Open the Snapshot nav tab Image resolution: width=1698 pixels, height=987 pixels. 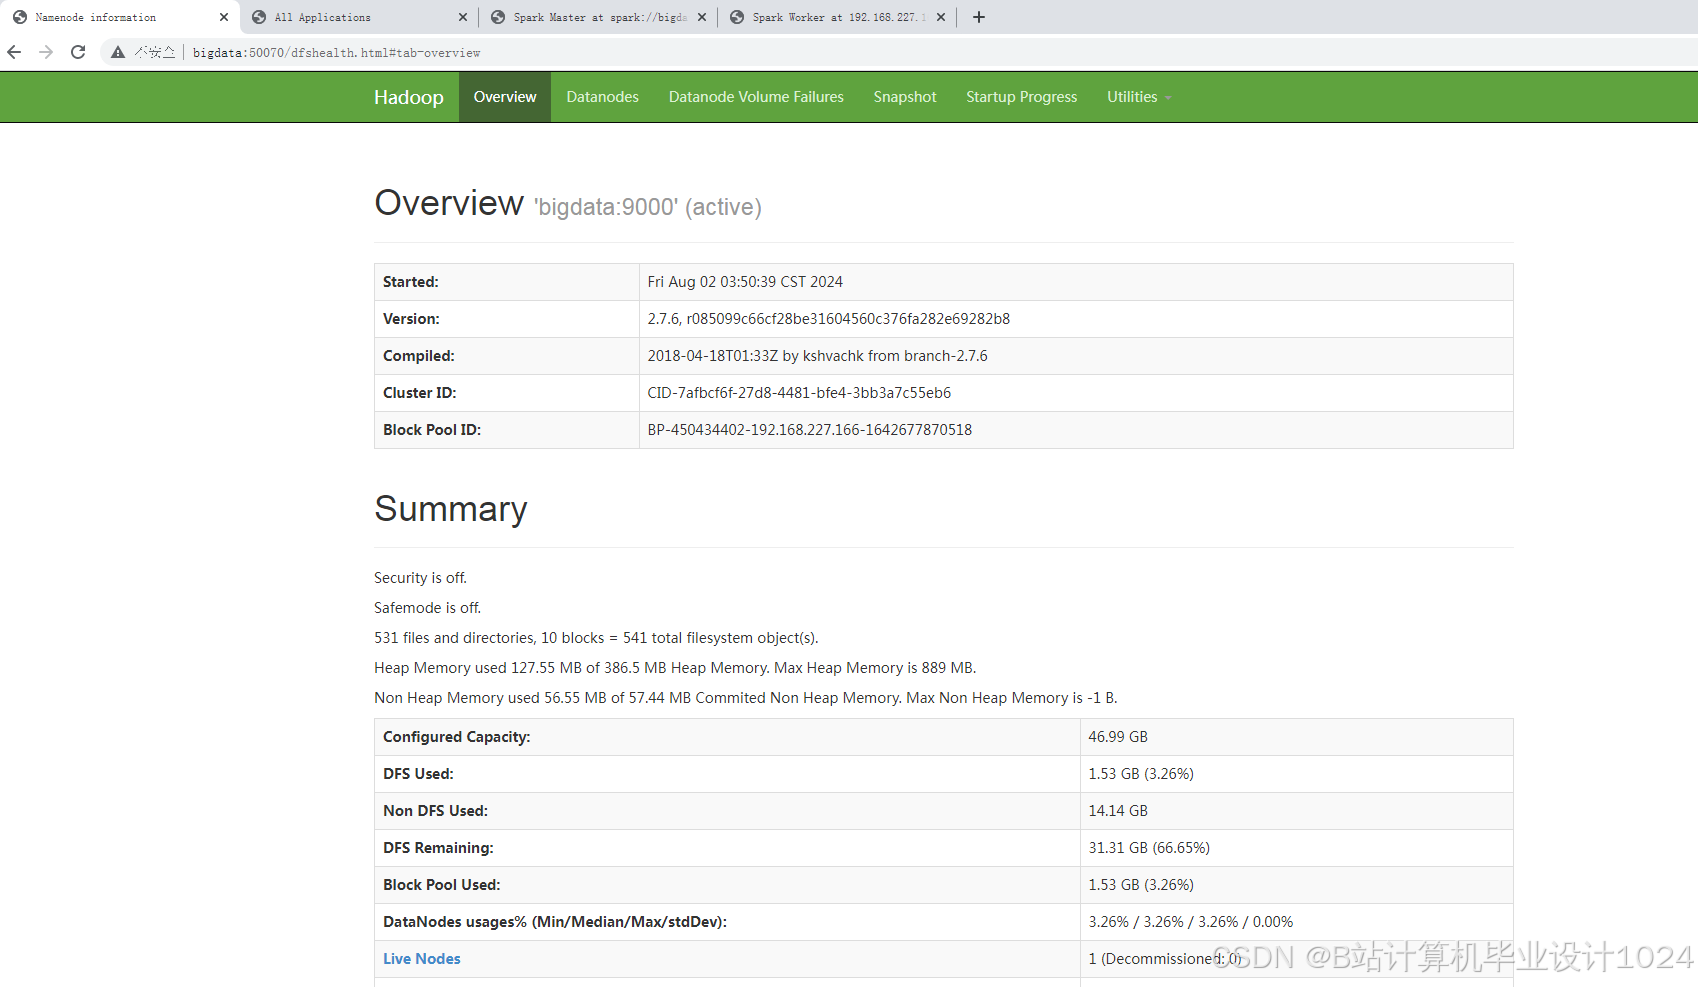905,97
